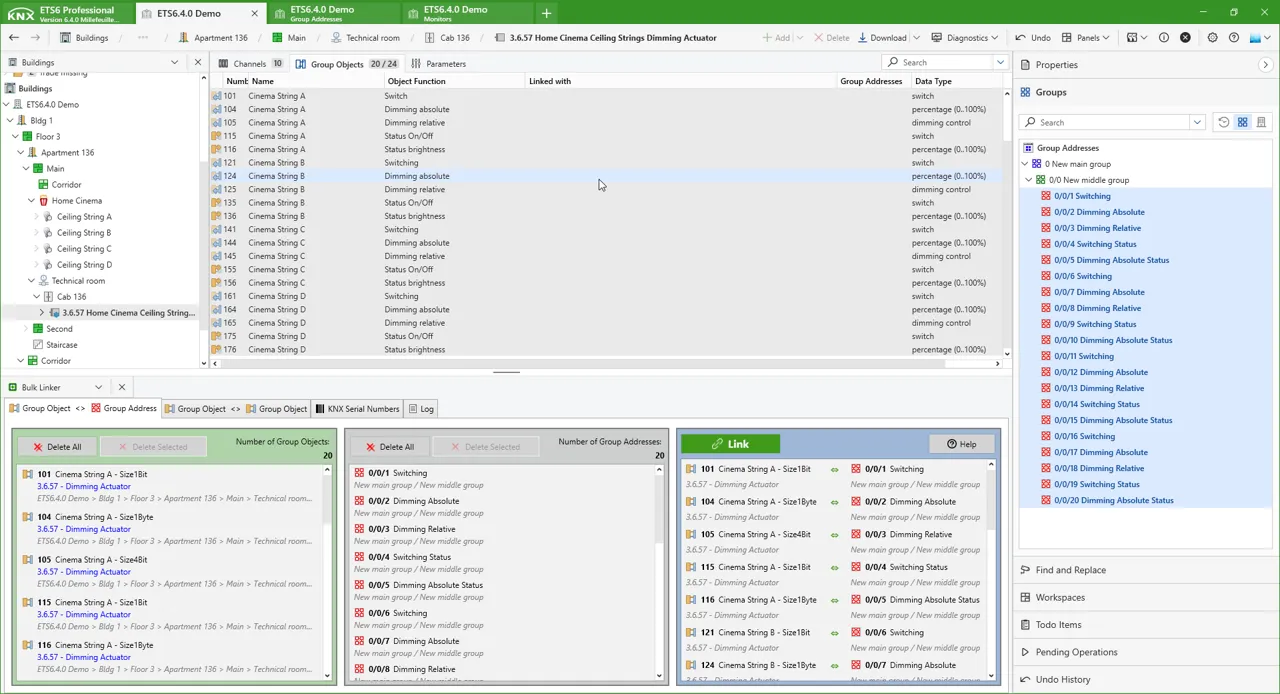Viewport: 1280px width, 694px height.
Task: Close the Buildings side panel
Action: pos(197,62)
